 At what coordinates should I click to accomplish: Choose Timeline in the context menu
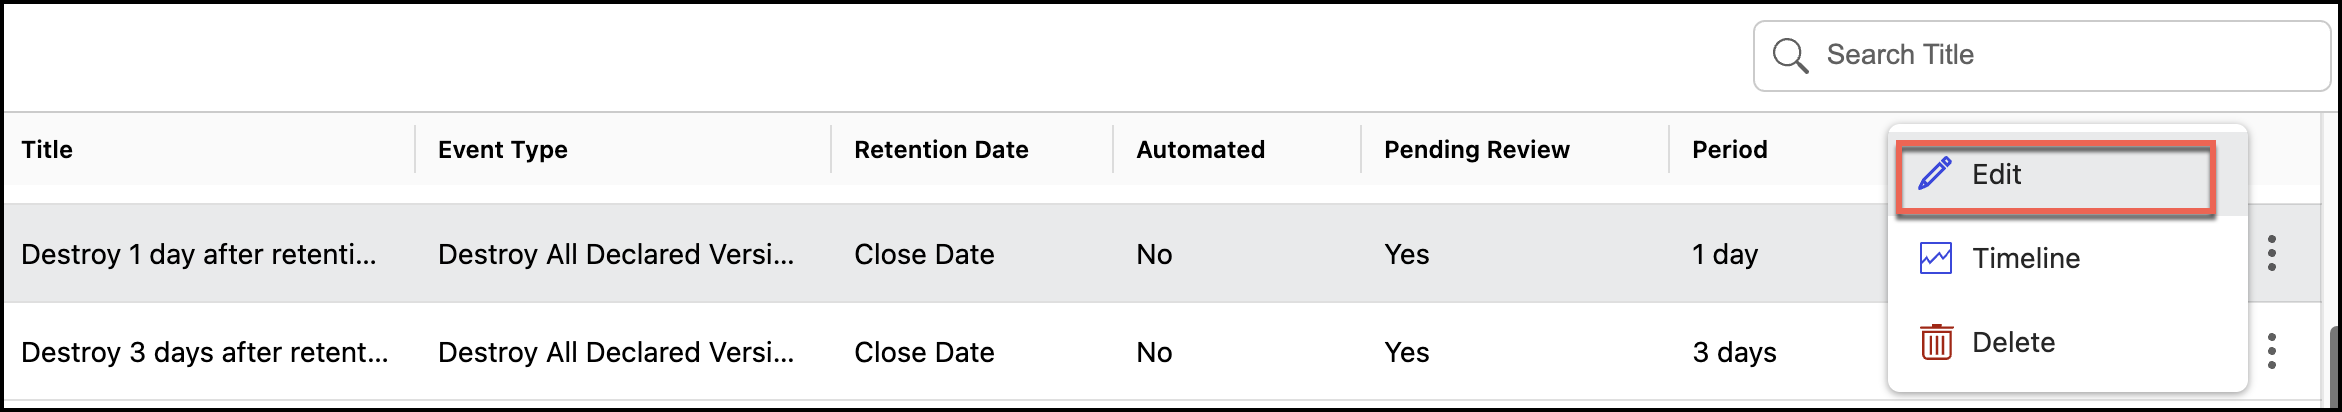pyautogui.click(x=2026, y=258)
